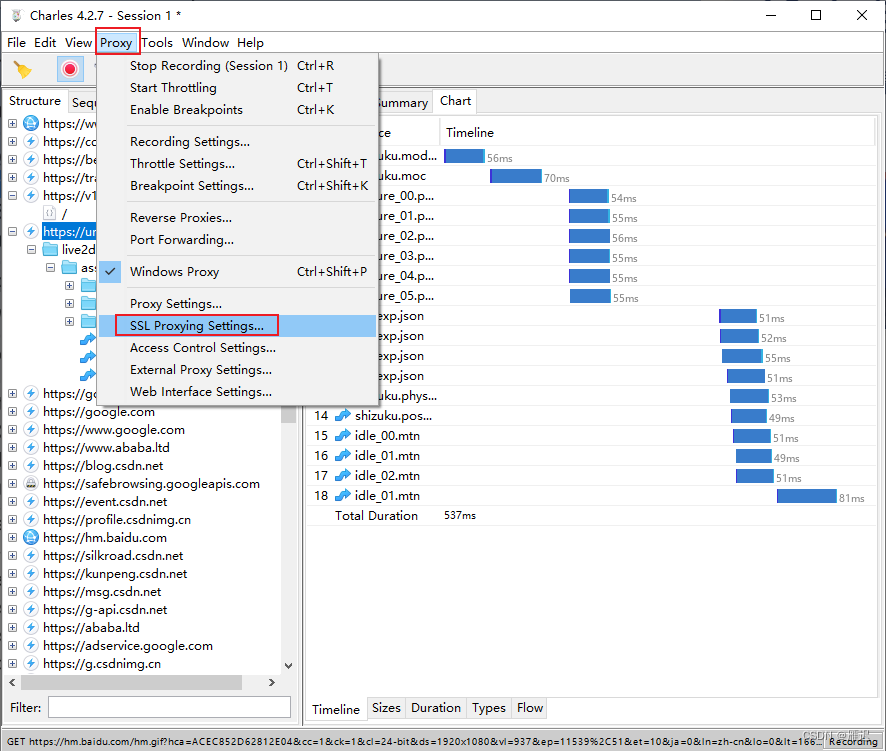Click the red record button icon
The height and width of the screenshot is (751, 886).
[x=70, y=69]
